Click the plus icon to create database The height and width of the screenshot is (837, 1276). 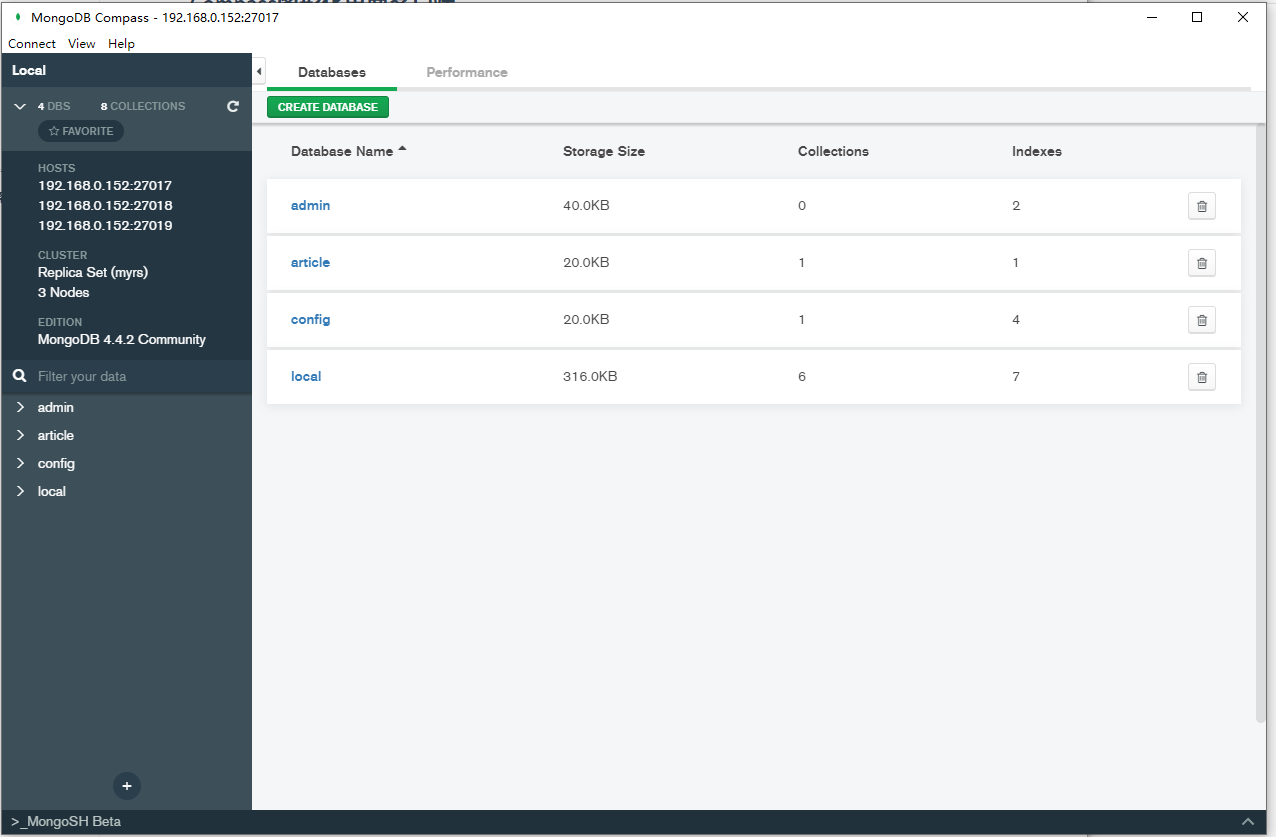pyautogui.click(x=127, y=786)
